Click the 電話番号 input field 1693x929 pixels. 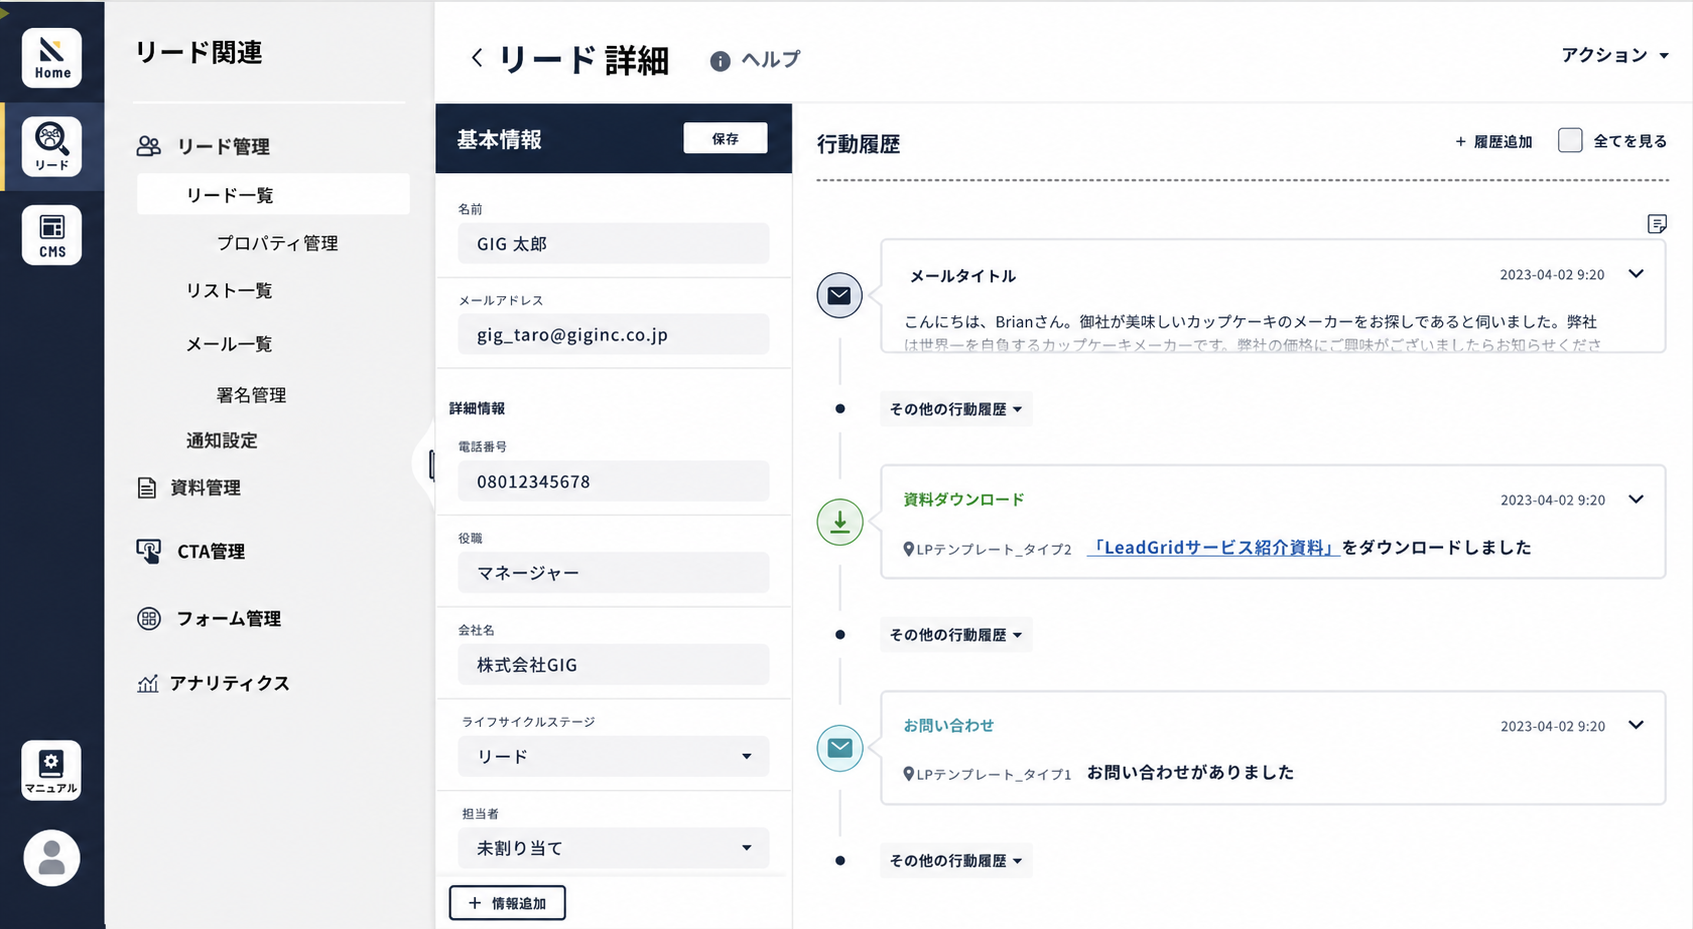[614, 481]
